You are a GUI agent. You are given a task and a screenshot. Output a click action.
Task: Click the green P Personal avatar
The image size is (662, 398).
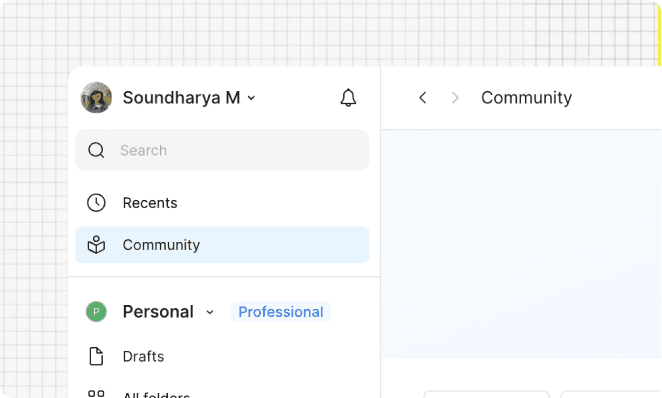(96, 312)
